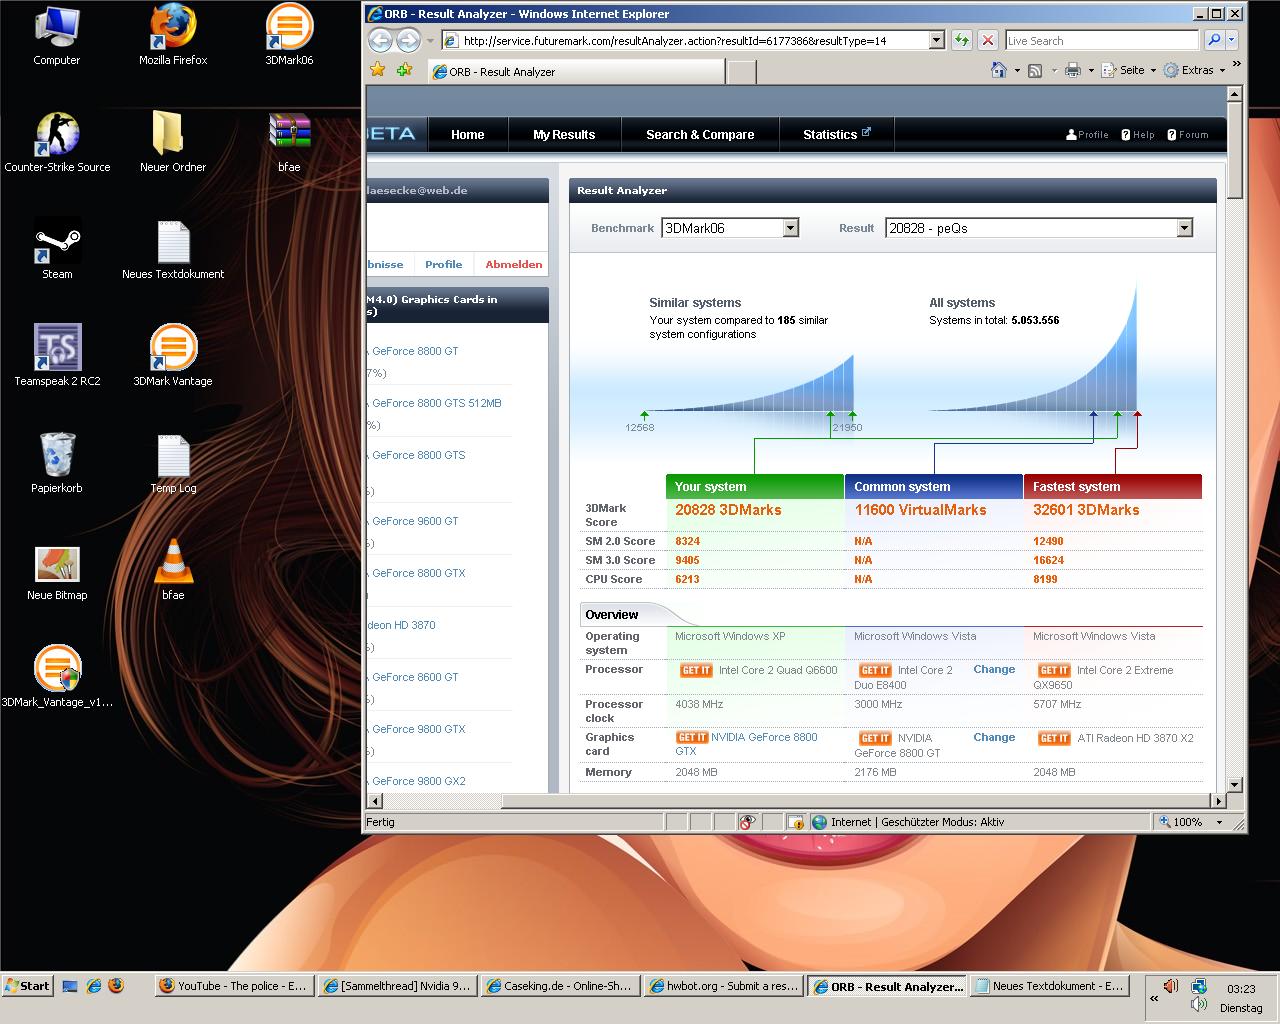1280x1024 pixels.
Task: Click the taskbar clock showing 03:23
Action: pos(1241,988)
